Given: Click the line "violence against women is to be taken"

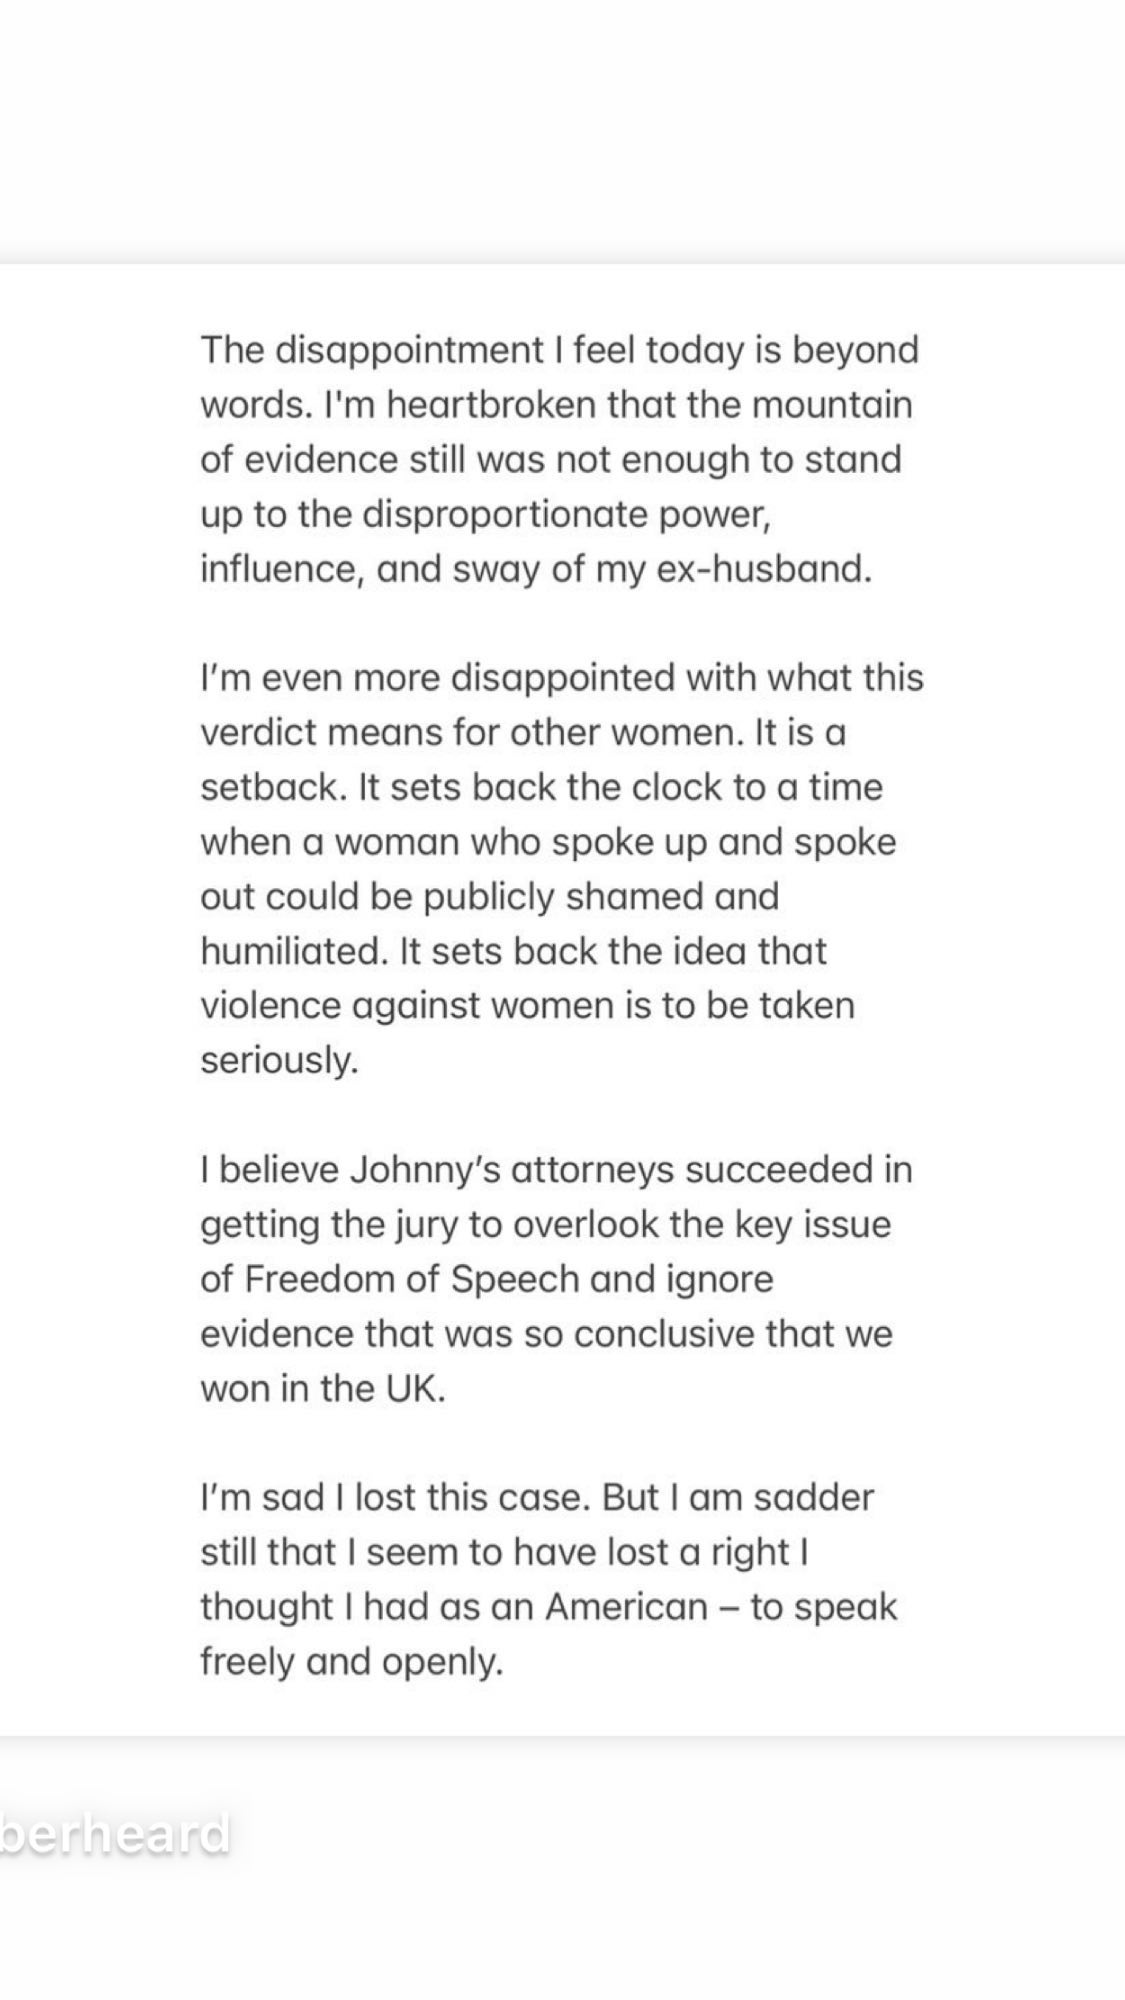Looking at the screenshot, I should [527, 1005].
